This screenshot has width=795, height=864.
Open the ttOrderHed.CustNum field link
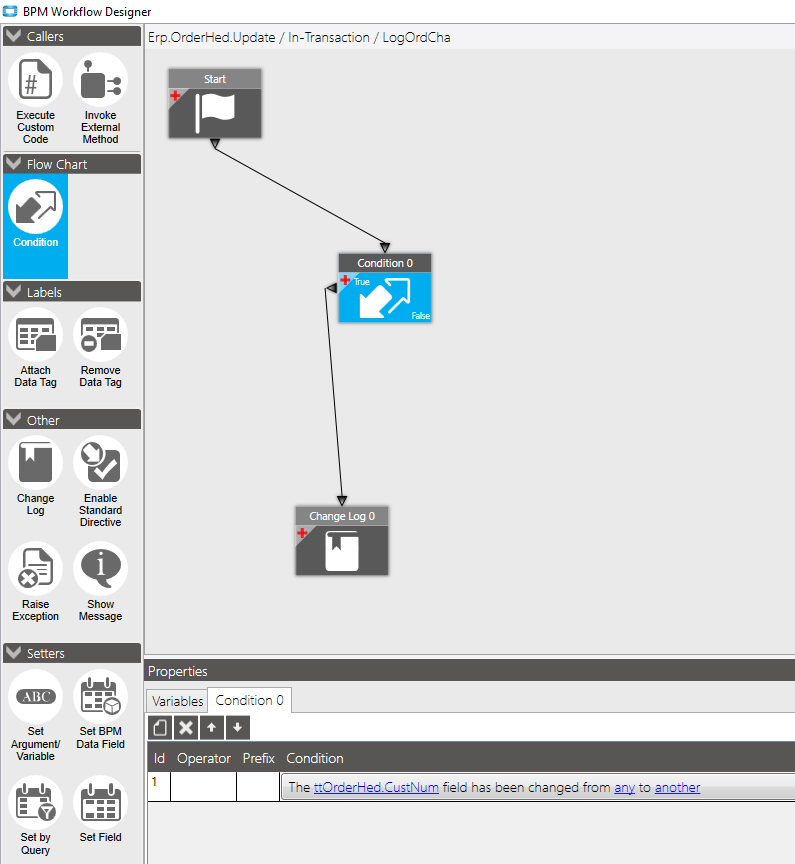click(376, 787)
